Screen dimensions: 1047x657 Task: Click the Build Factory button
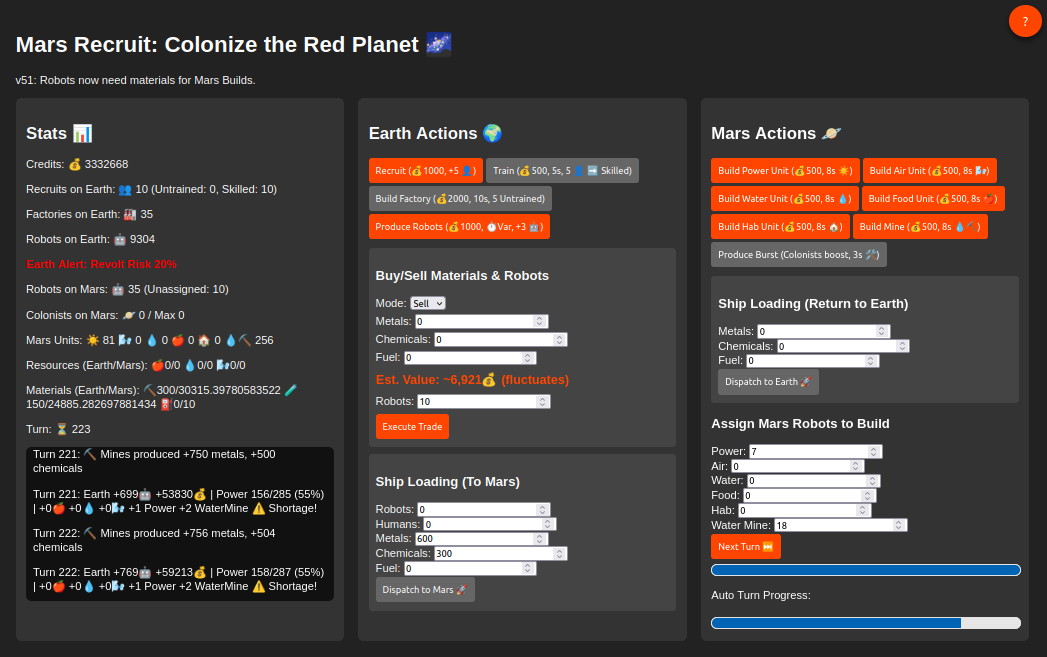459,198
